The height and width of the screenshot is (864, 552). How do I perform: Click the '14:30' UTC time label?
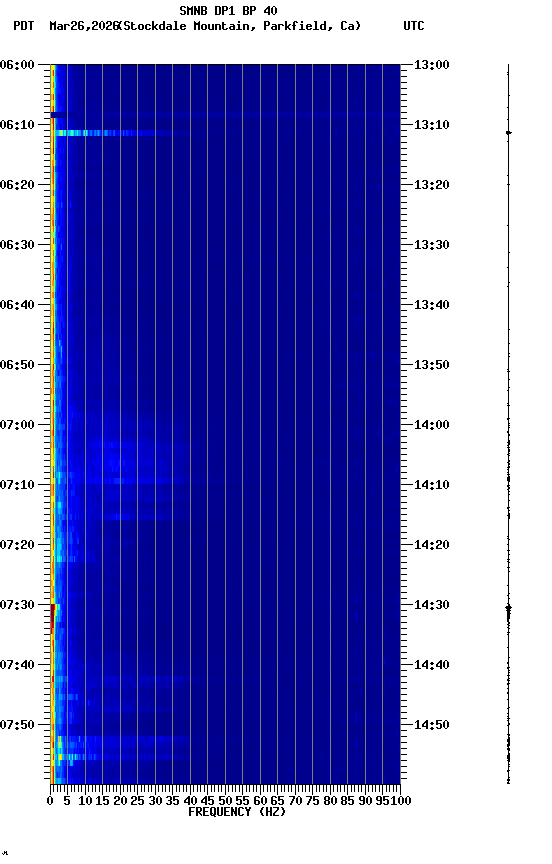(x=432, y=605)
